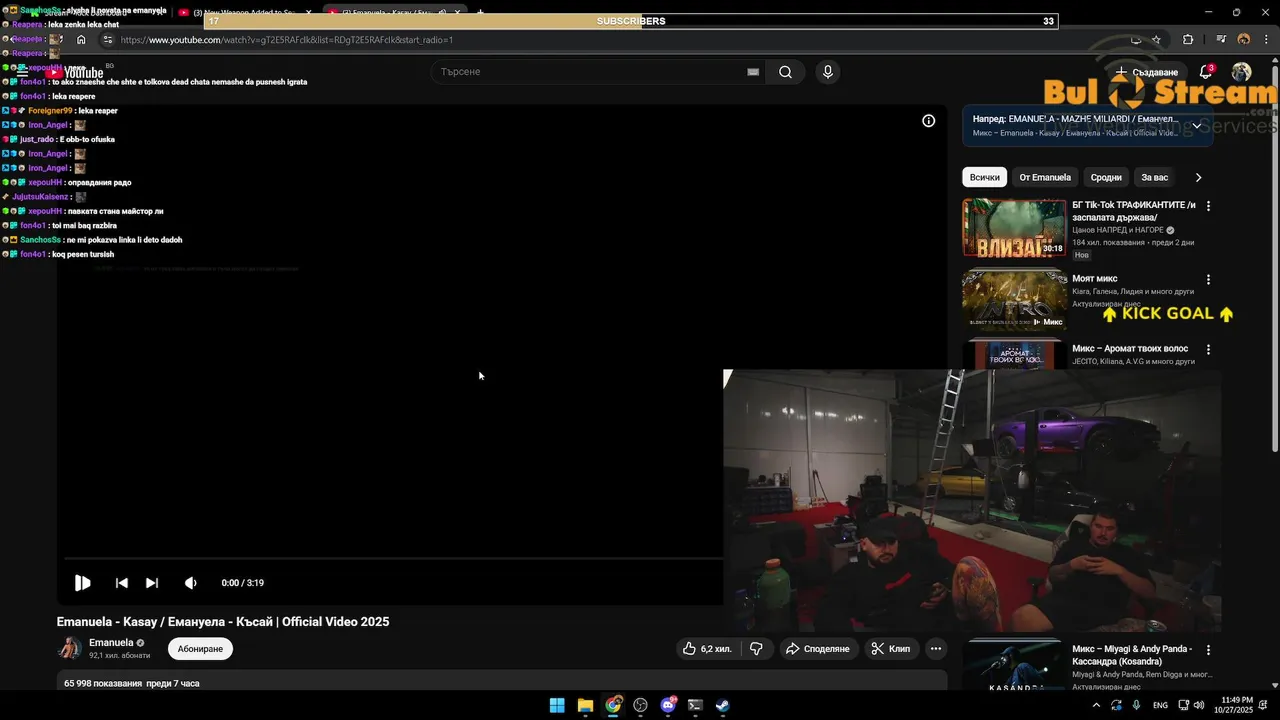Open the on-screen keyboard in search box
Screen dimensions: 1280x720
(753, 72)
